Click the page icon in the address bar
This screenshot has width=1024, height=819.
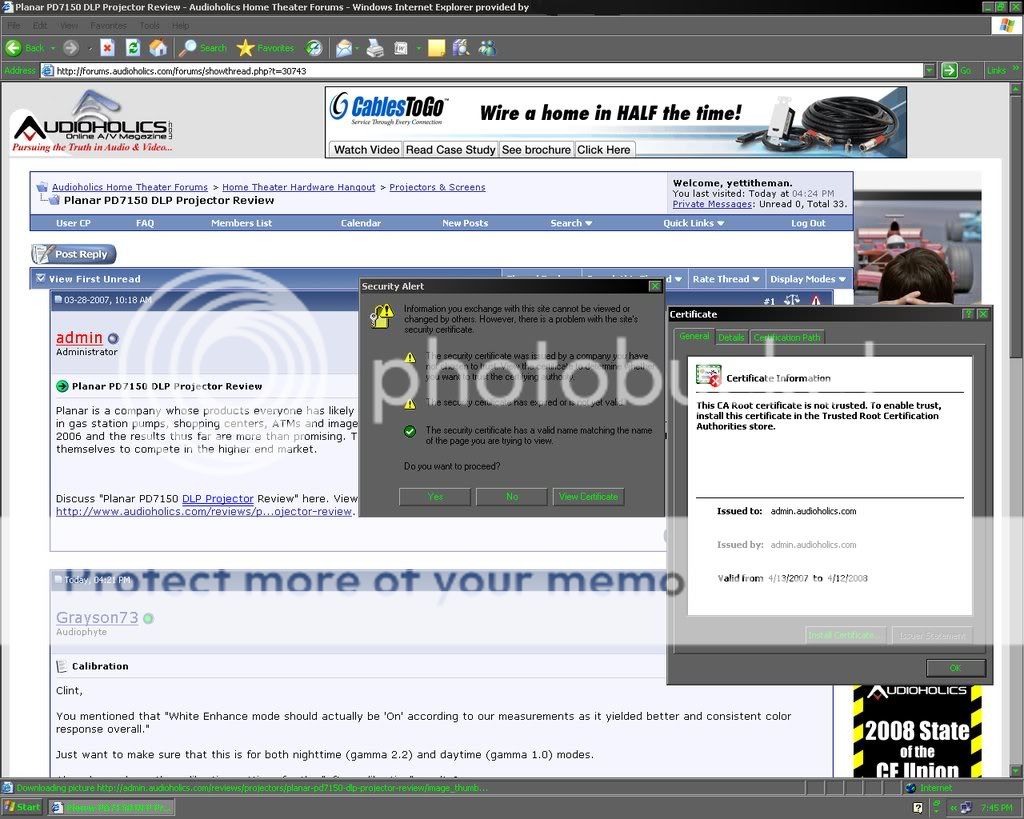tap(47, 71)
